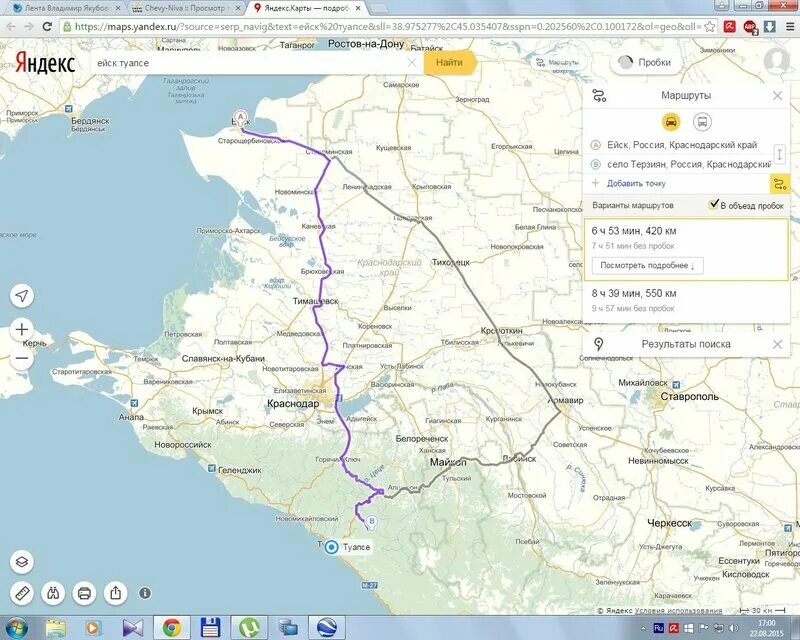Swap route points A and B arrow
The height and width of the screenshot is (640, 800).
[780, 154]
